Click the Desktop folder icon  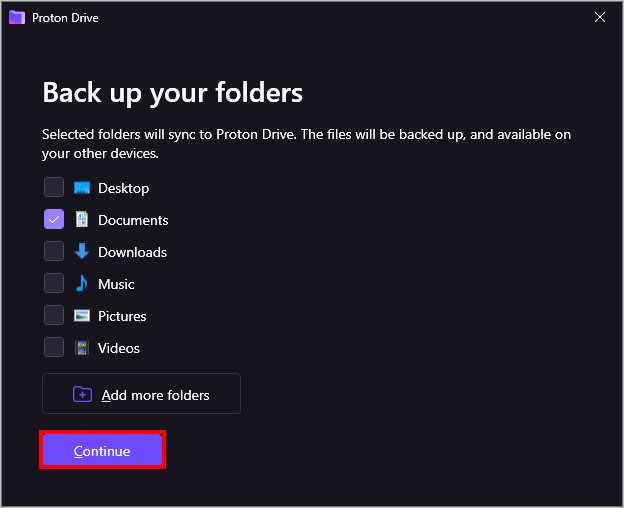tap(82, 188)
